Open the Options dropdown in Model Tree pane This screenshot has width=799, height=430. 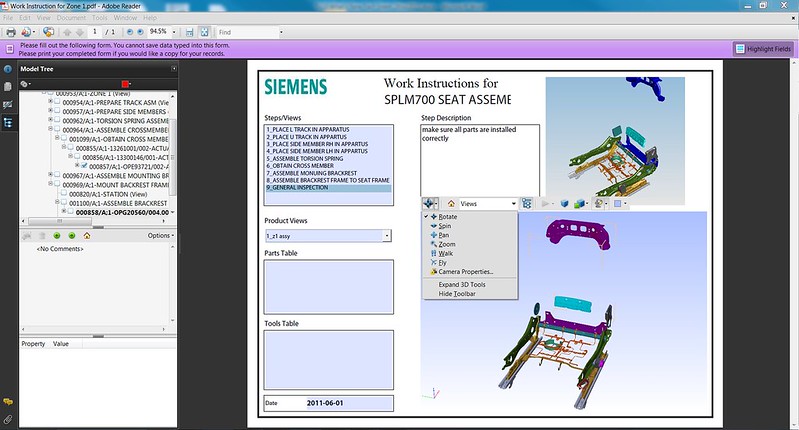point(161,235)
